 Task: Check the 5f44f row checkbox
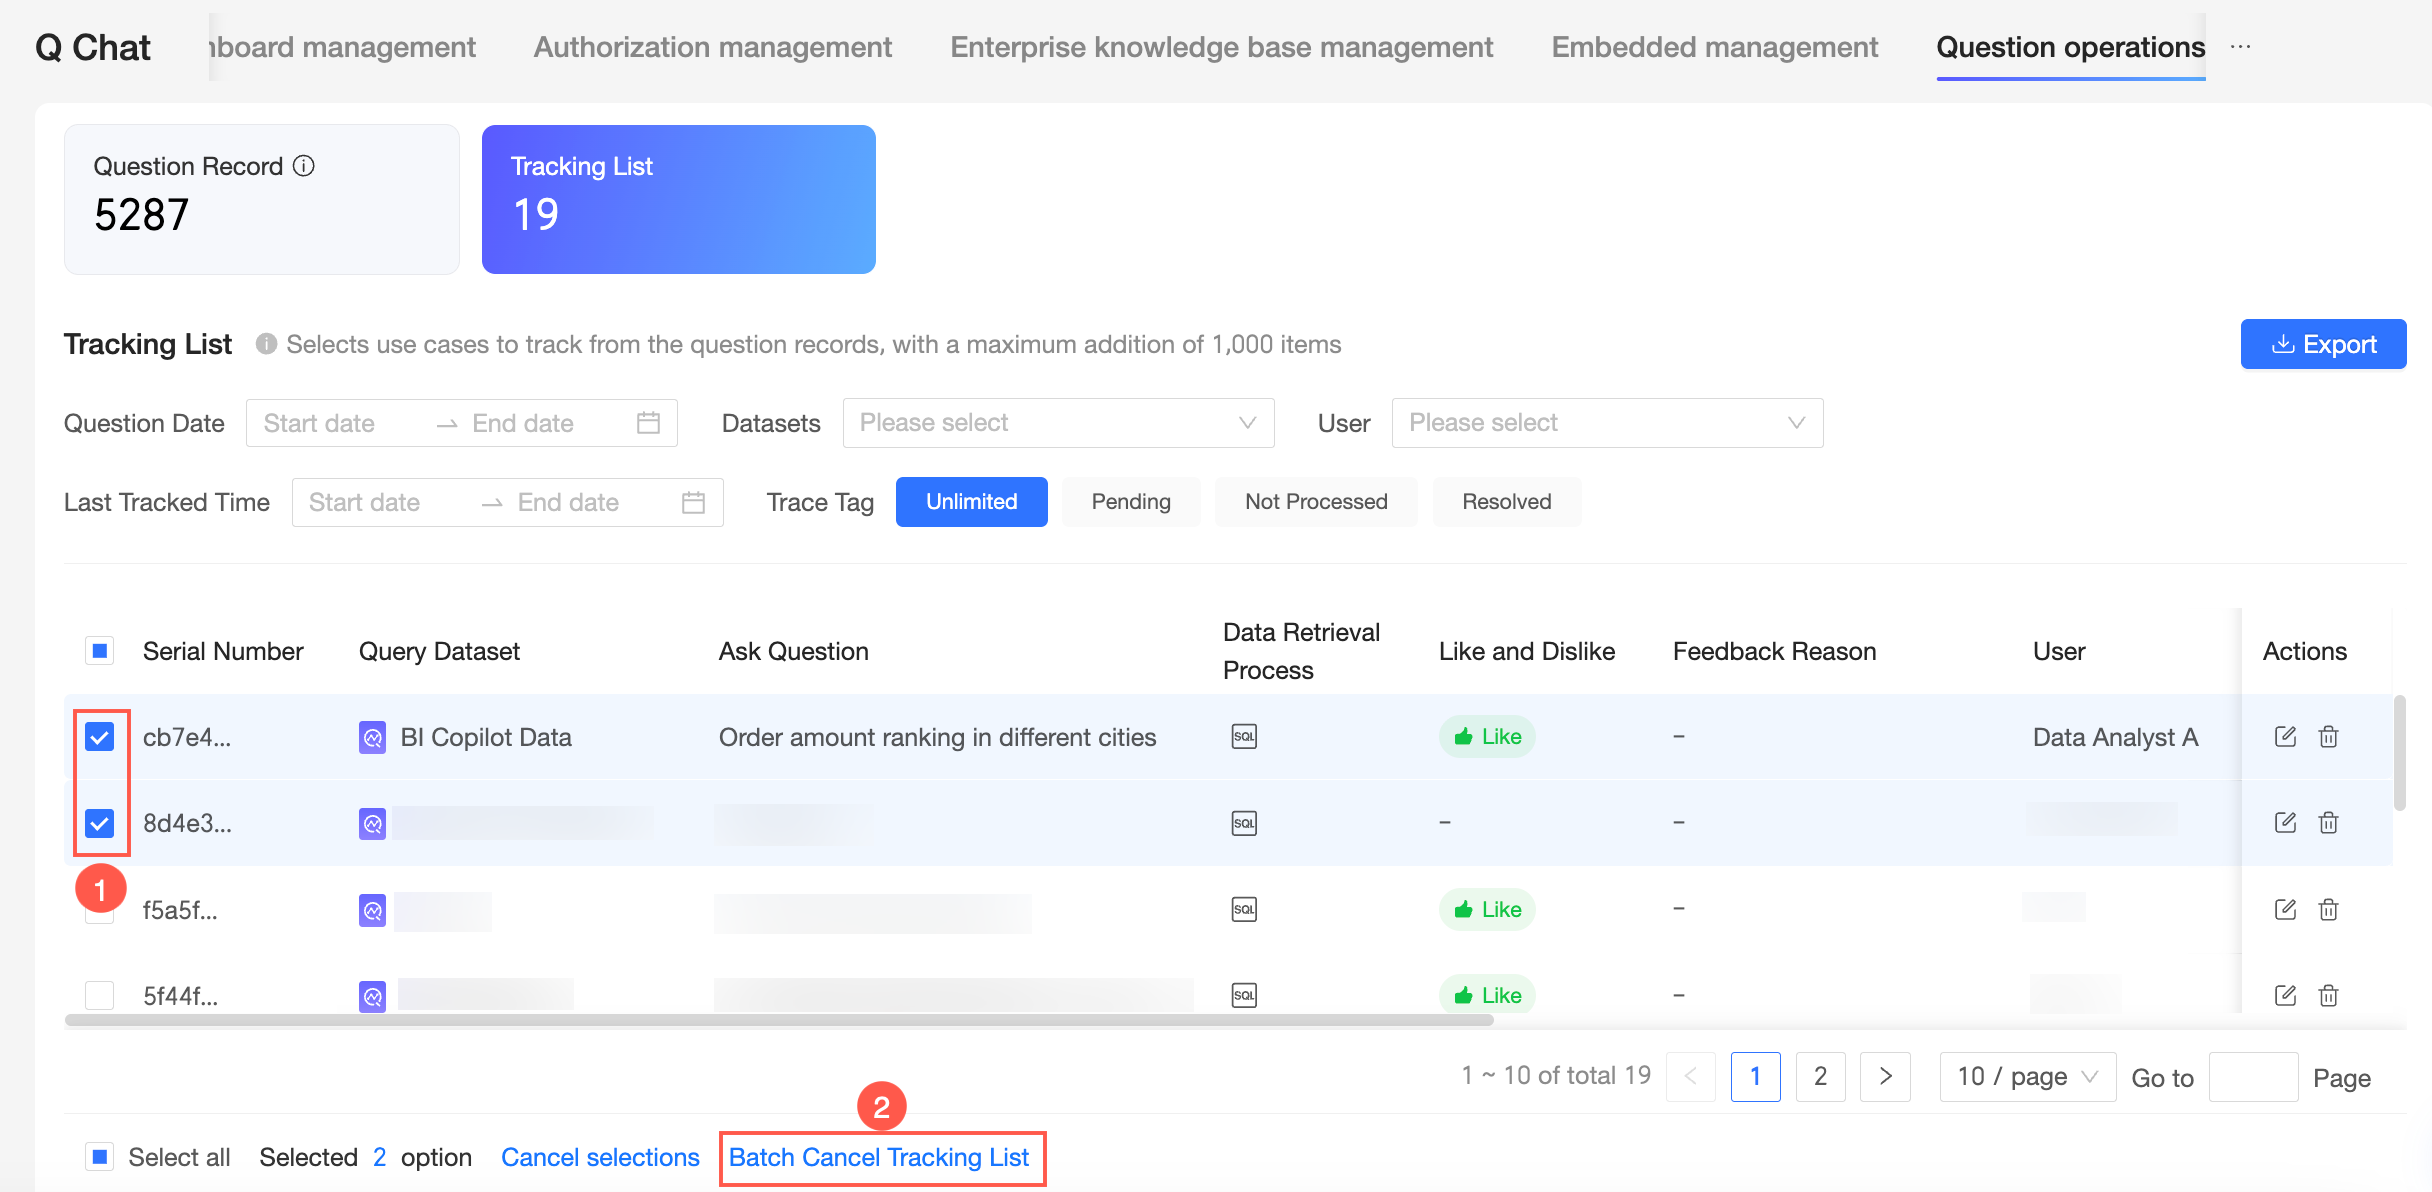click(x=100, y=996)
